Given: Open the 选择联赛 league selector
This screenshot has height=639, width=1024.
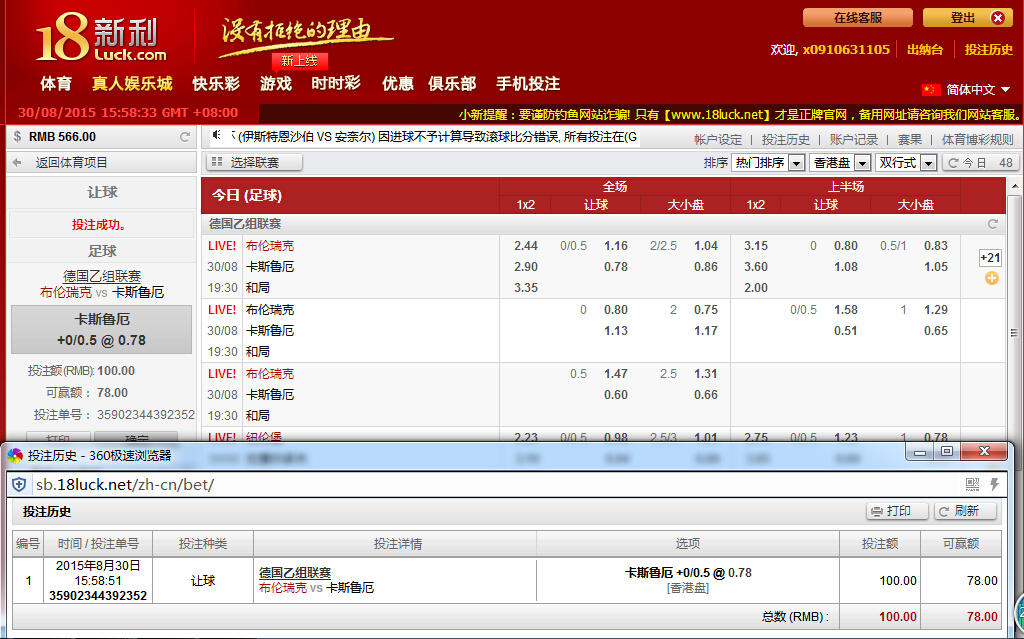Looking at the screenshot, I should point(254,162).
